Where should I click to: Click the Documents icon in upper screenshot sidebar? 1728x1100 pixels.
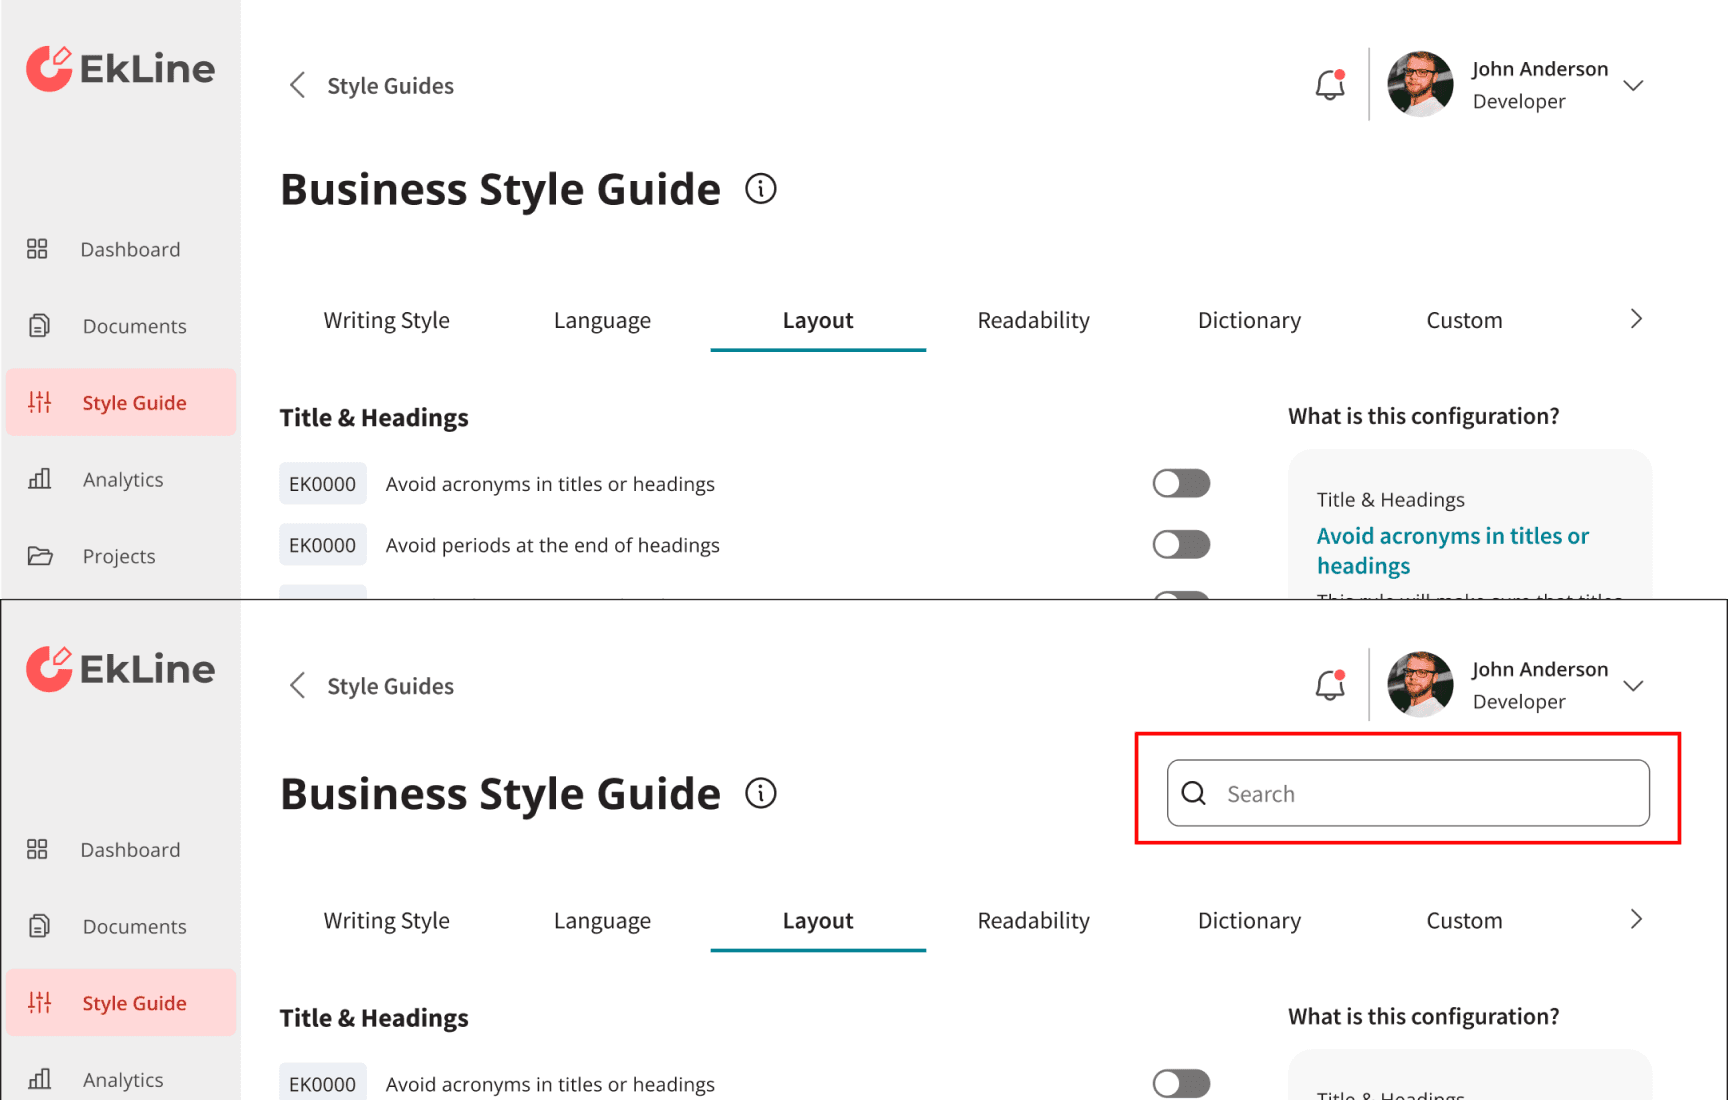coord(39,325)
